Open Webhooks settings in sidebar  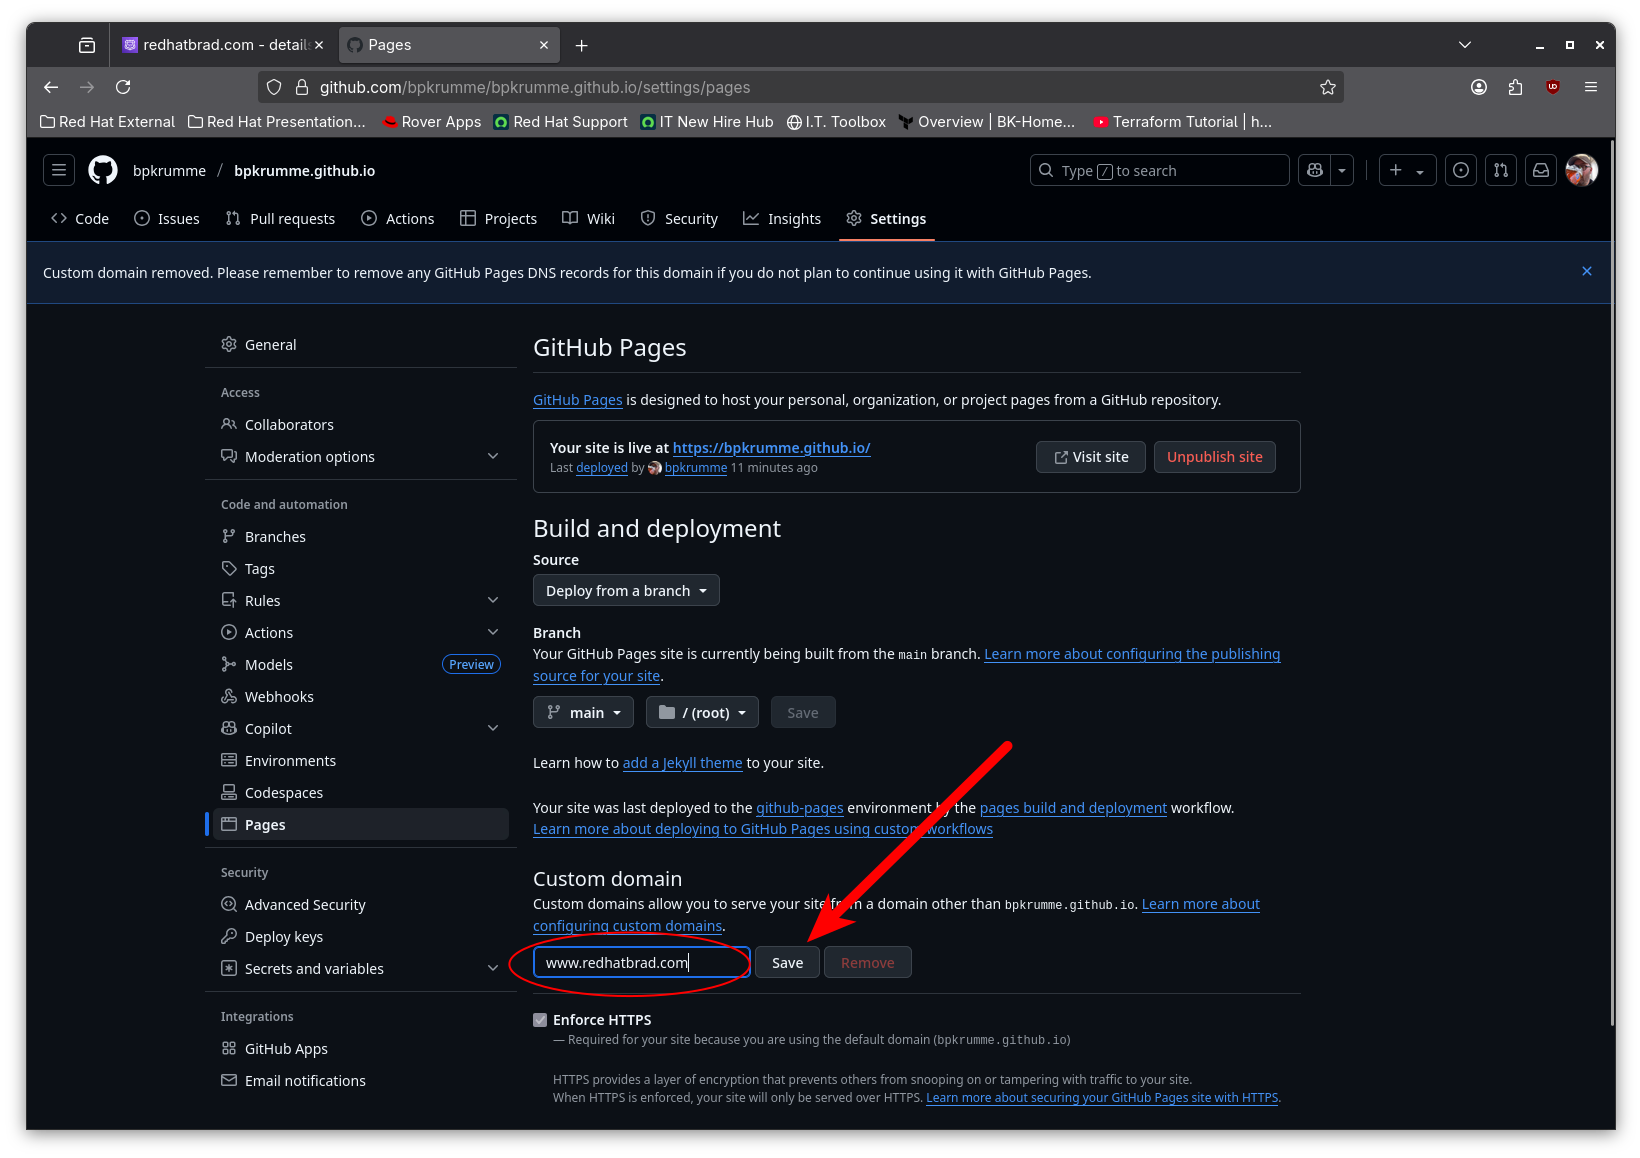pyautogui.click(x=361, y=697)
